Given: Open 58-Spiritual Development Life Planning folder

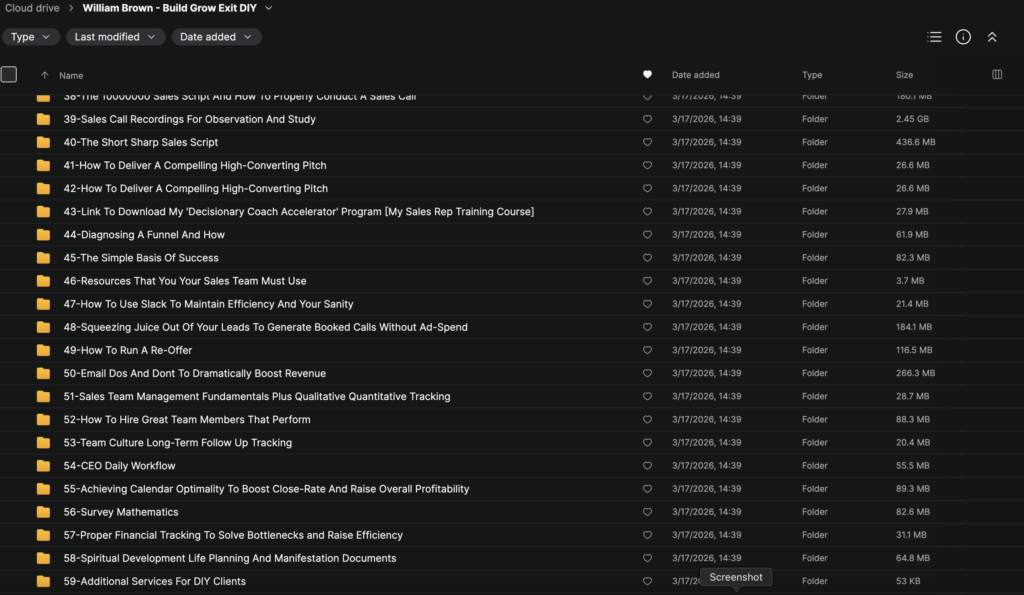Looking at the screenshot, I should point(230,558).
